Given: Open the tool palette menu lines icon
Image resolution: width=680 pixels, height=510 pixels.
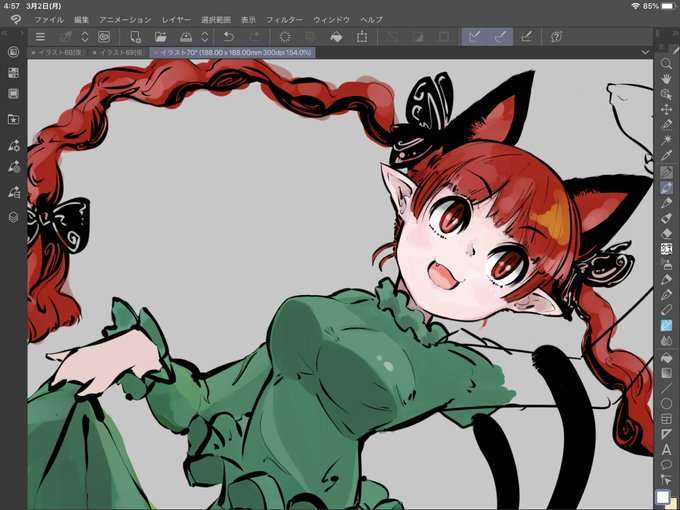Looking at the screenshot, I should click(x=661, y=47).
